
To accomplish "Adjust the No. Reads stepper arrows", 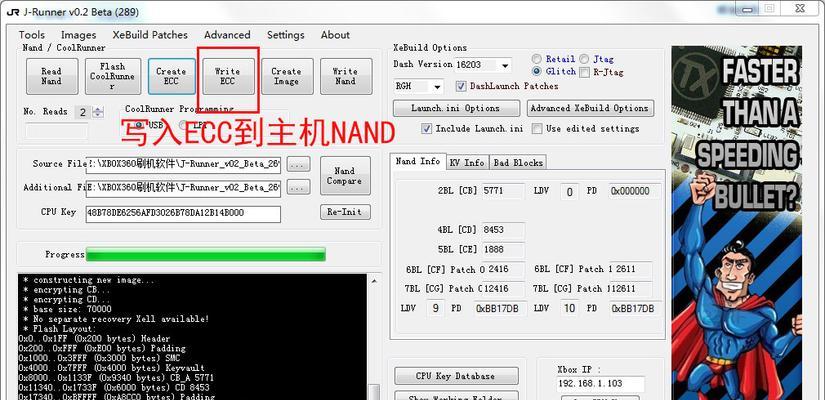I will click(x=98, y=112).
